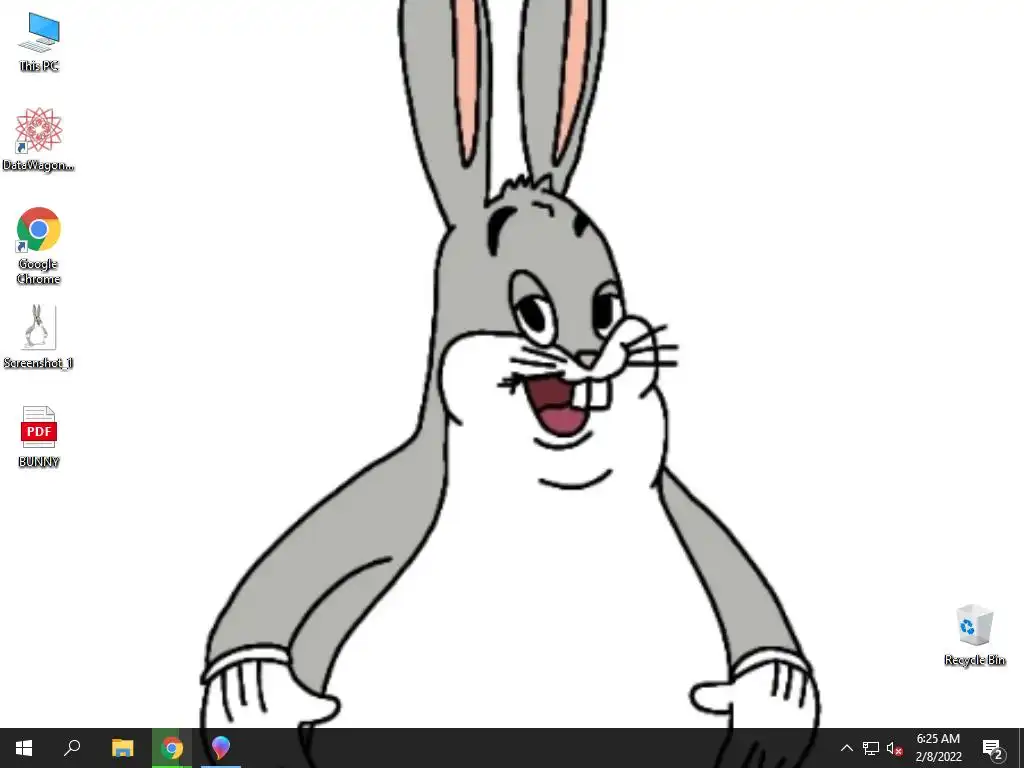Image resolution: width=1024 pixels, height=768 pixels.
Task: Click the 2/8/2022 date text
Action: 938,757
